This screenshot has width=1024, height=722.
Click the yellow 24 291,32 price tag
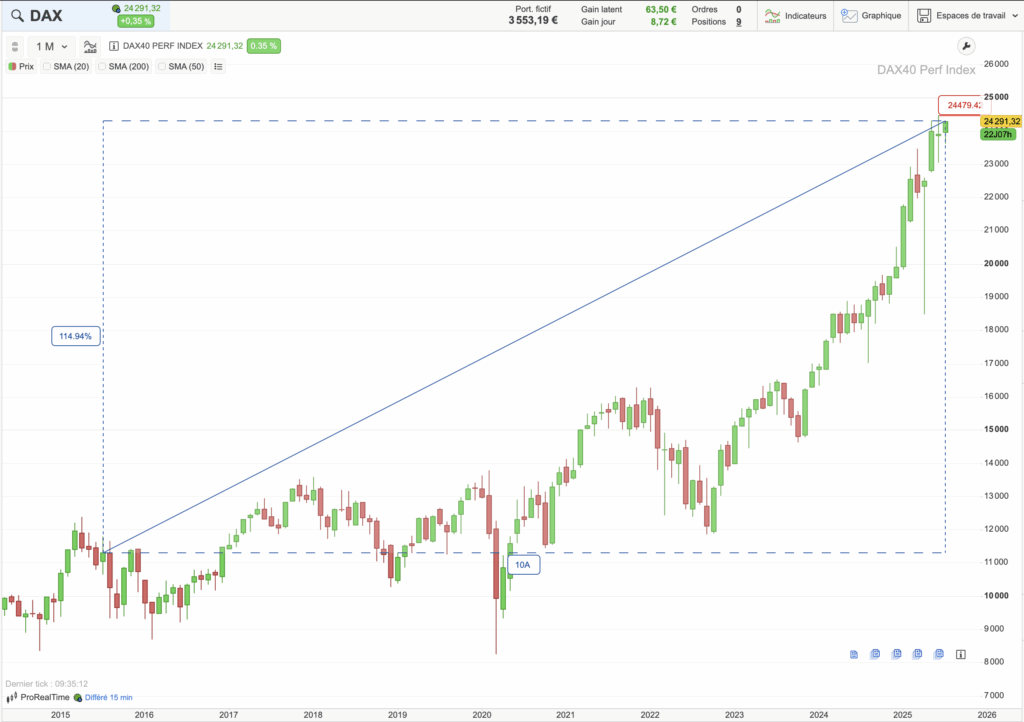(x=1001, y=121)
